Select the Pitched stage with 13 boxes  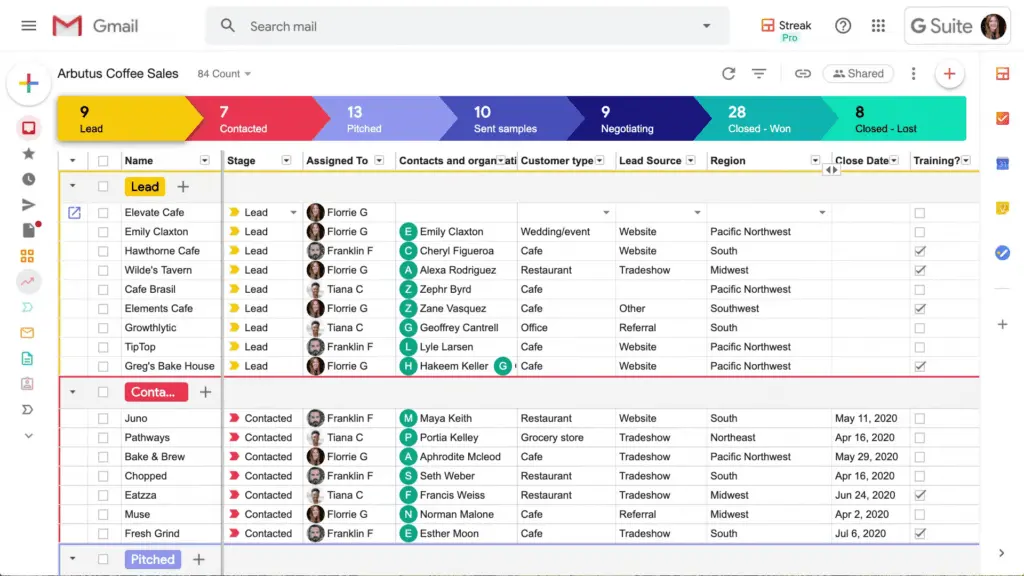pos(385,119)
